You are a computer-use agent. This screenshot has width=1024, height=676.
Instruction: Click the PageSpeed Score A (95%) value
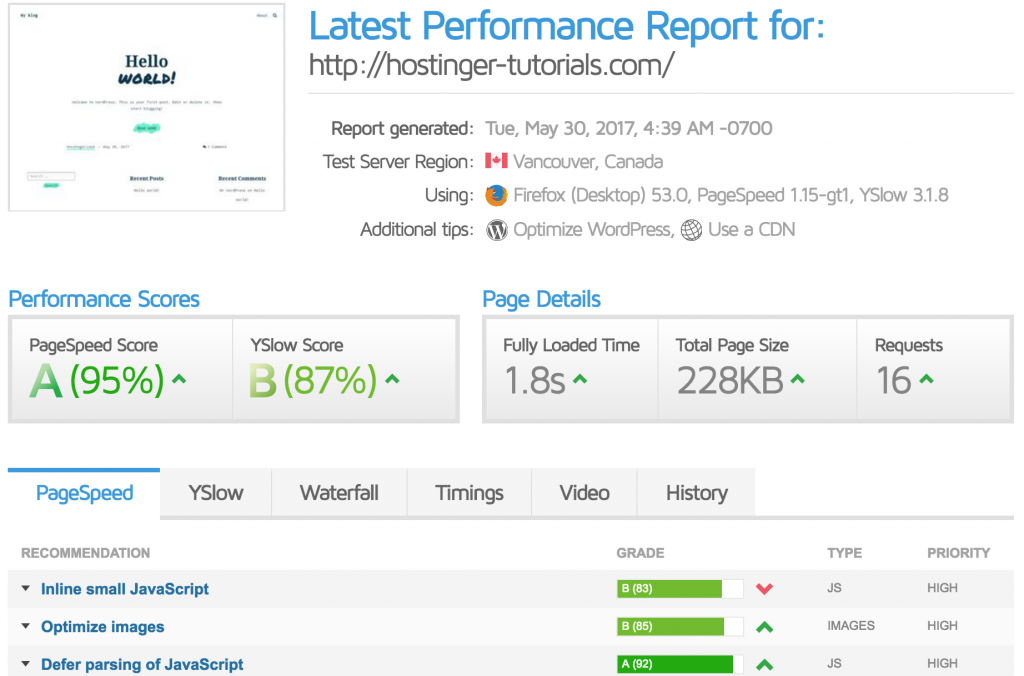tap(97, 380)
